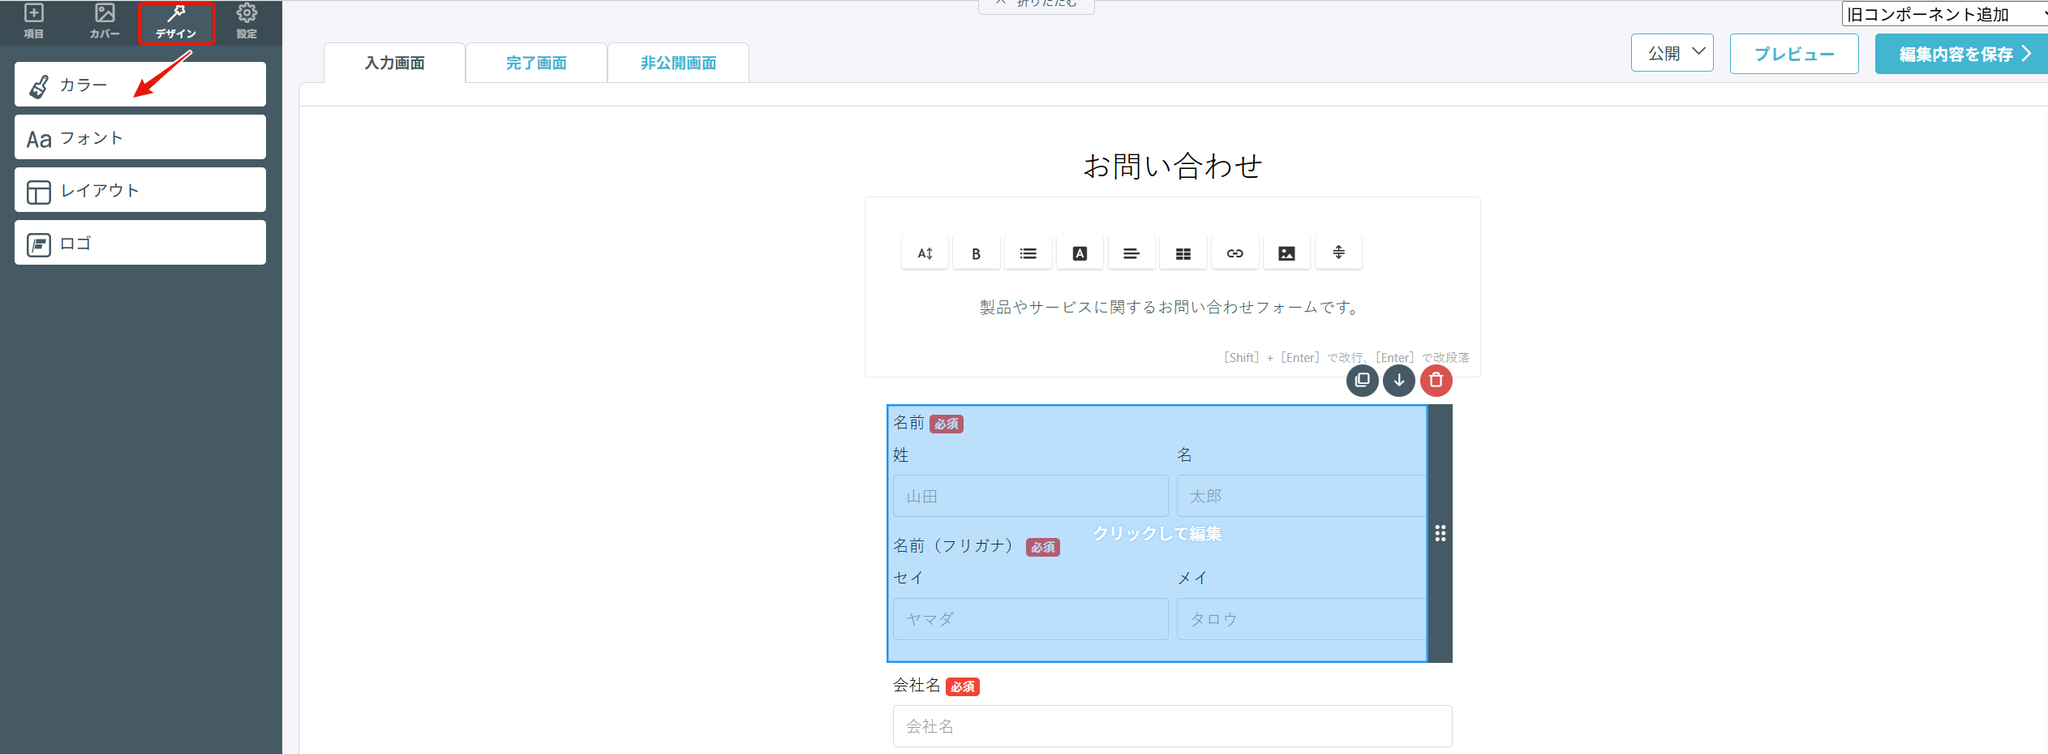This screenshot has width=2048, height=754.
Task: Move the name block down
Action: (1399, 380)
